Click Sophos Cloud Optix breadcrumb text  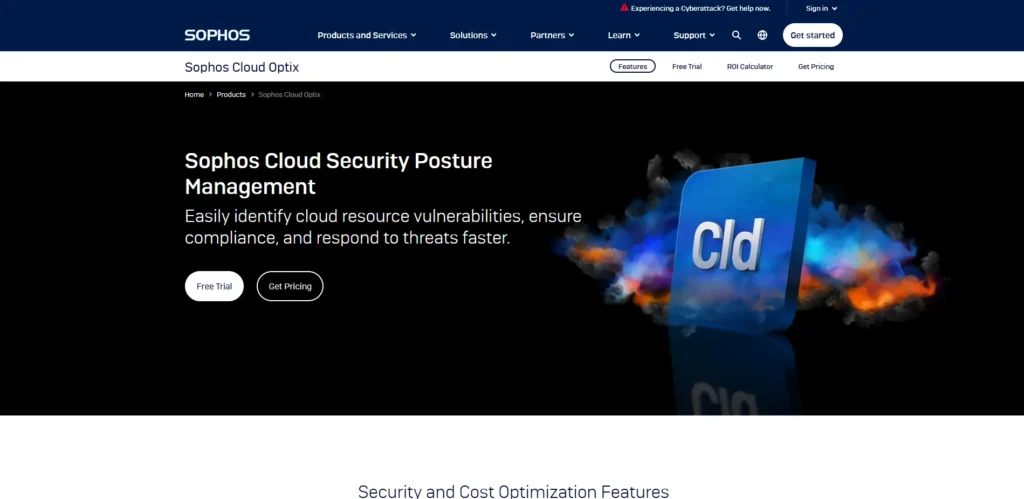point(289,95)
